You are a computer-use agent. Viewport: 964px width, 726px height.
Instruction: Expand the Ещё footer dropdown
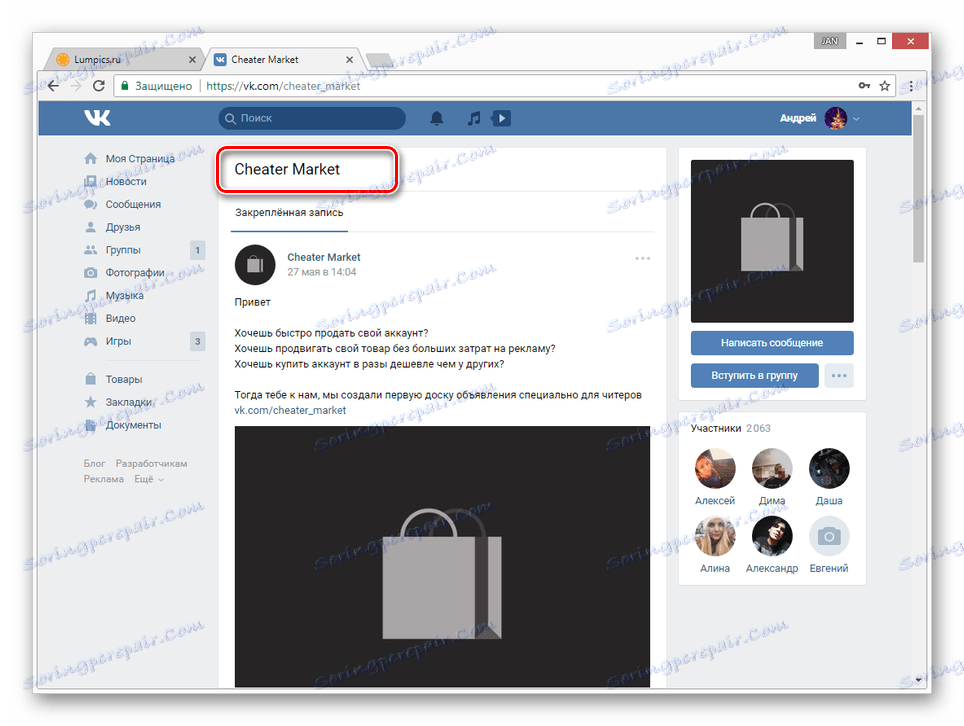coord(149,479)
